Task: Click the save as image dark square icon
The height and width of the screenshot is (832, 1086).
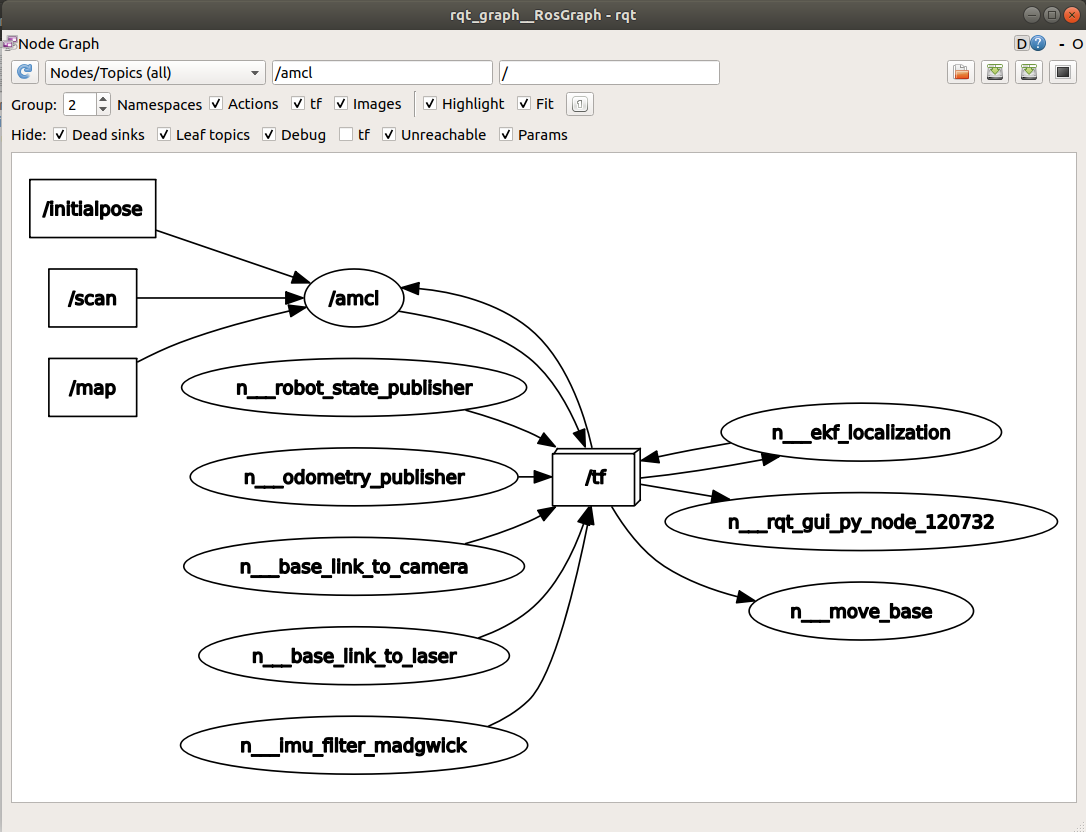Action: (1062, 73)
